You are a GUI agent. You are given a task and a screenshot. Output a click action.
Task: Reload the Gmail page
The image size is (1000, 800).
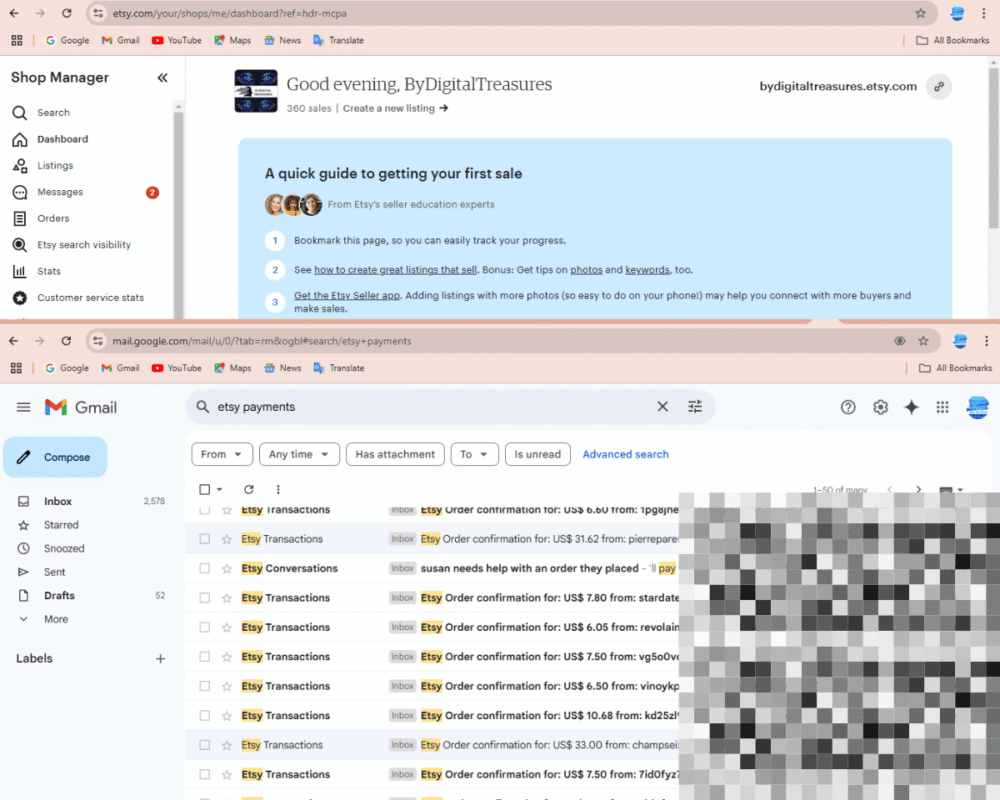(x=66, y=341)
